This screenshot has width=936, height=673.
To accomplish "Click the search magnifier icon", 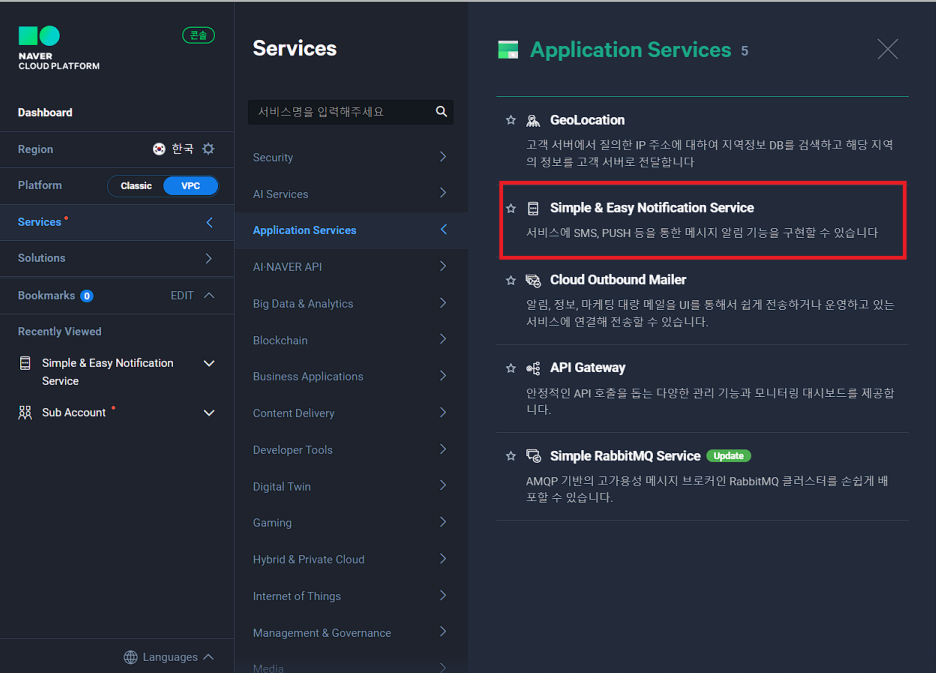I will click(441, 112).
